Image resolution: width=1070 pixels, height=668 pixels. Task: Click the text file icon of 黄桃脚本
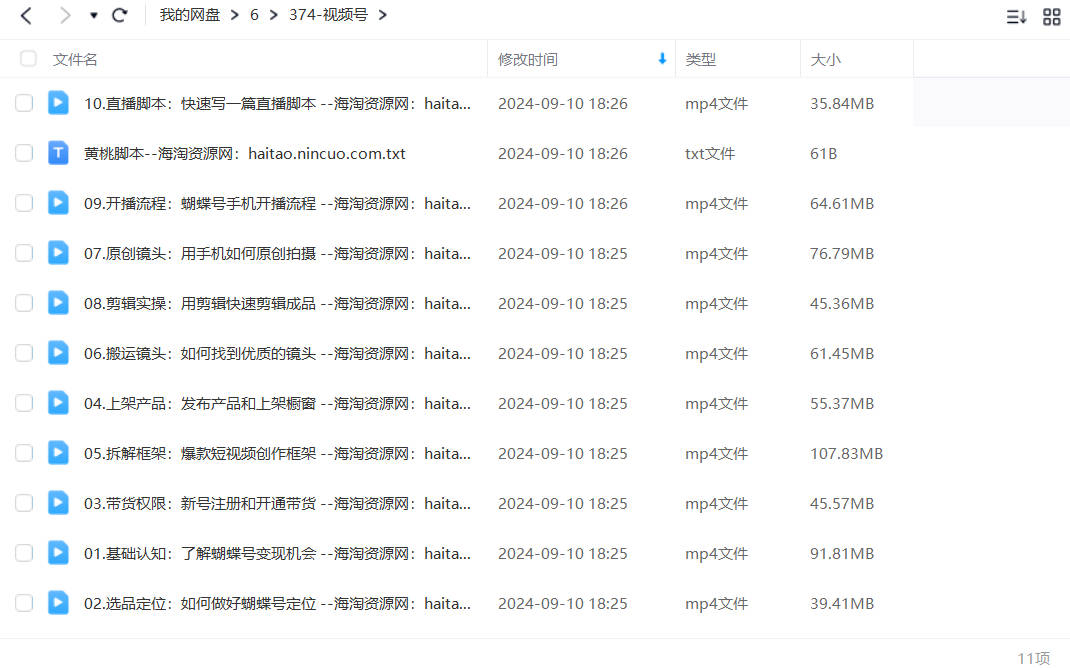(58, 153)
